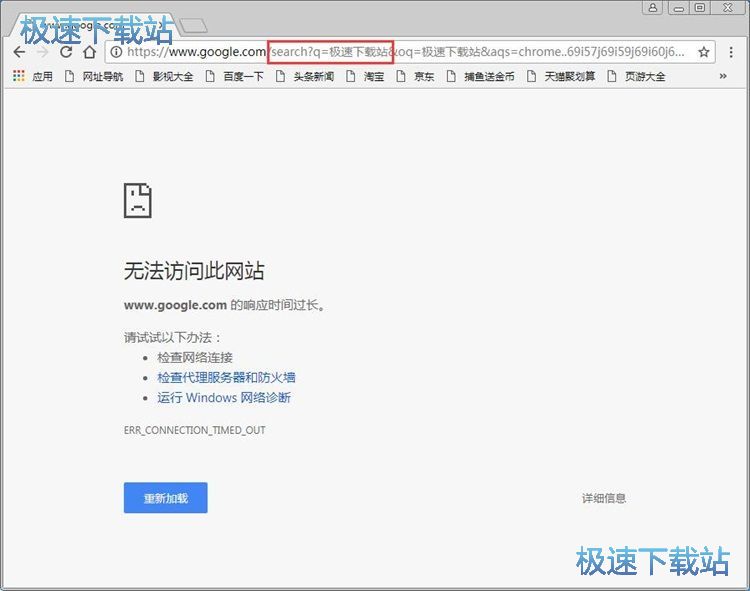
Task: Bookmark this page with the star icon
Action: click(704, 52)
